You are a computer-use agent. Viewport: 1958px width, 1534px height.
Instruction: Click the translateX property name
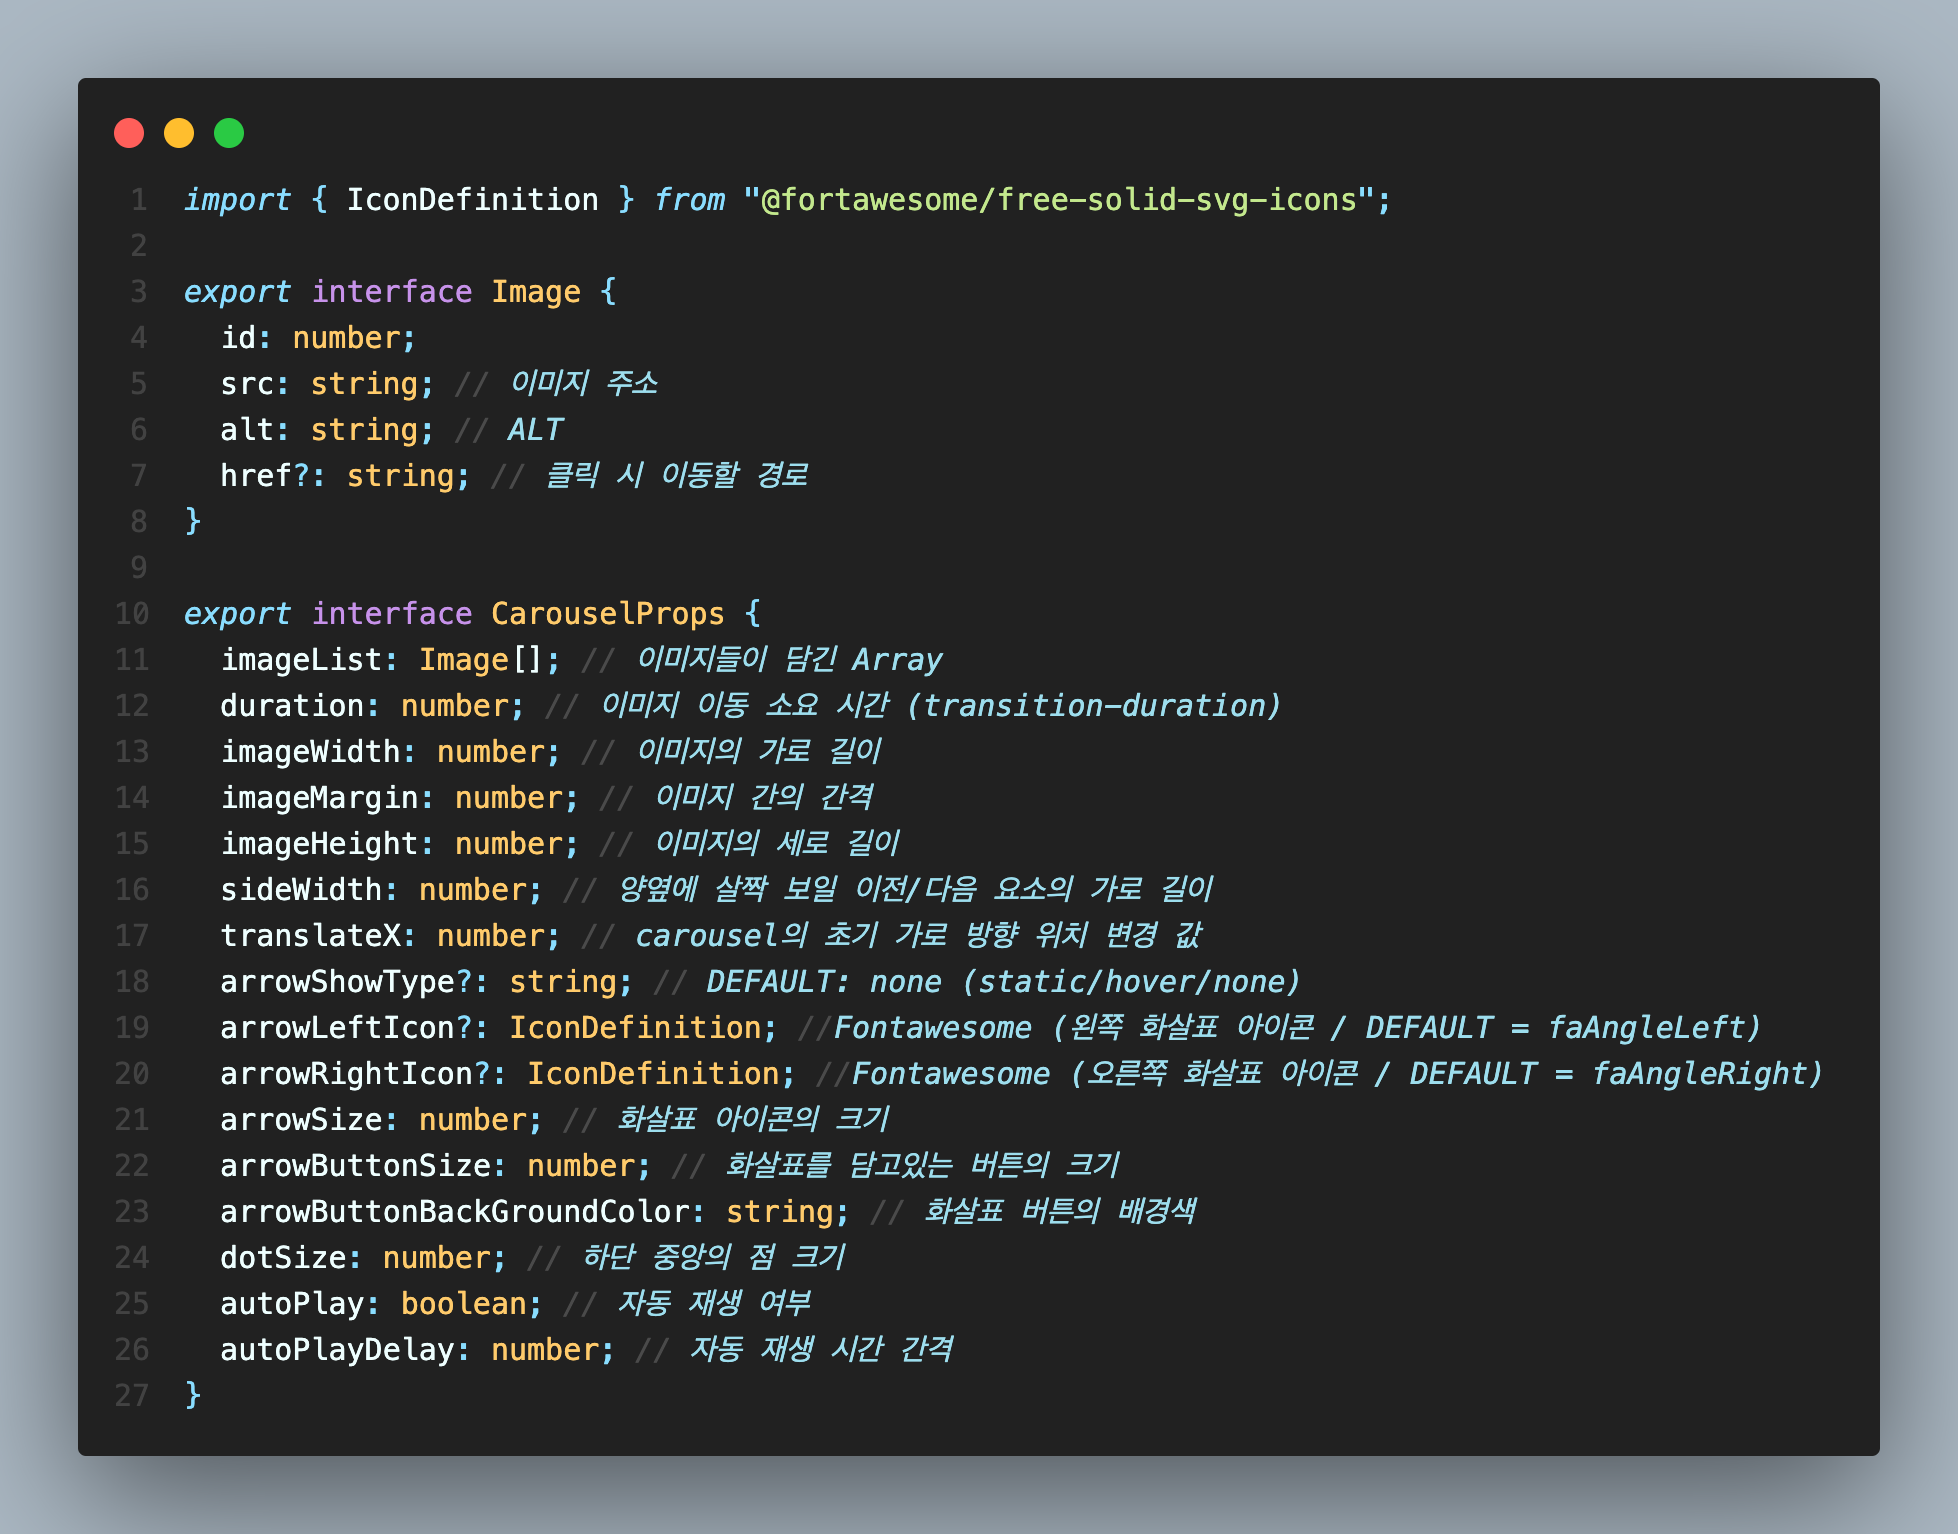310,936
